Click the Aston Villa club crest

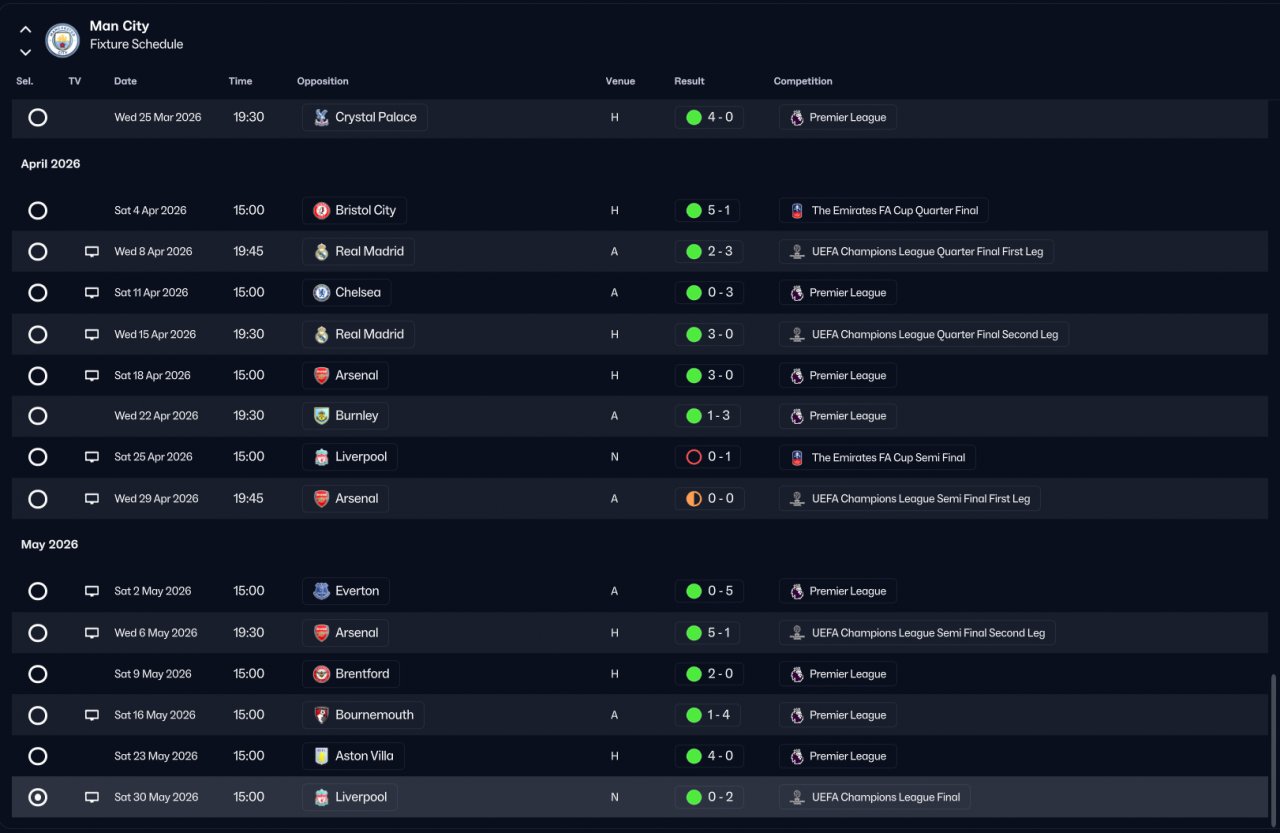(321, 756)
